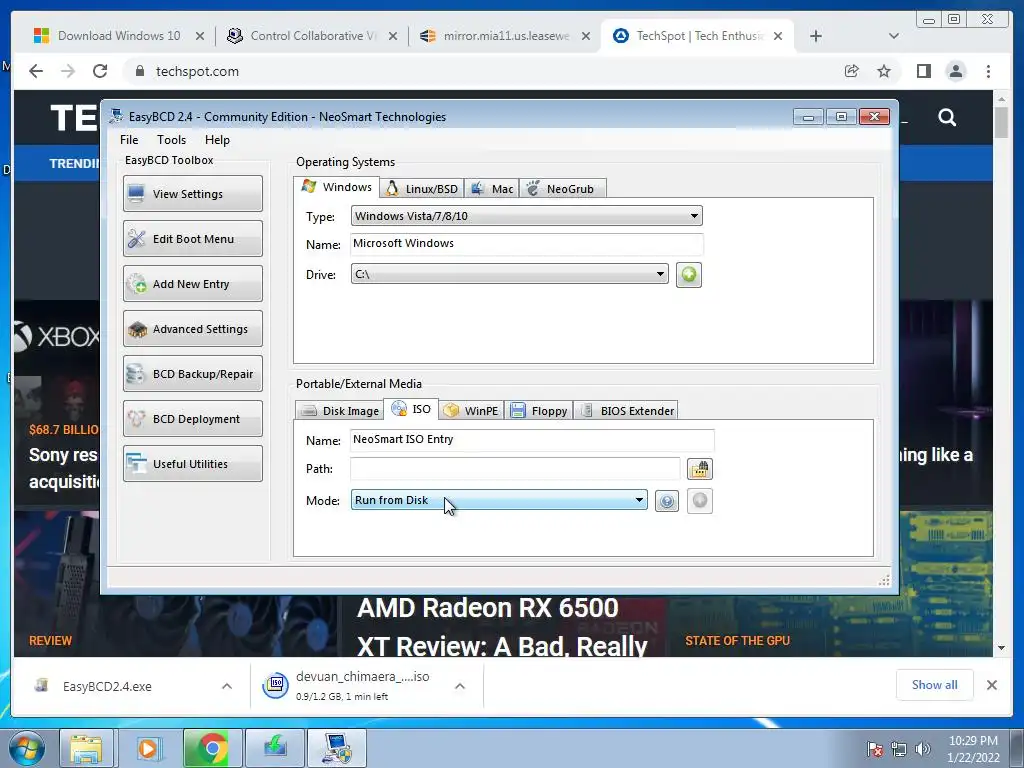This screenshot has height=768, width=1024.
Task: Bookmark this page with the star icon
Action: 884,71
